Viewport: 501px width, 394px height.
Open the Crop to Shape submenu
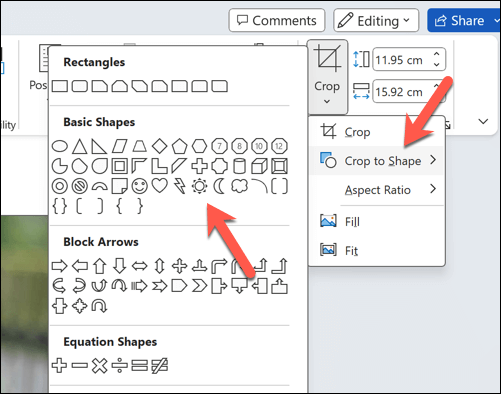[376, 161]
